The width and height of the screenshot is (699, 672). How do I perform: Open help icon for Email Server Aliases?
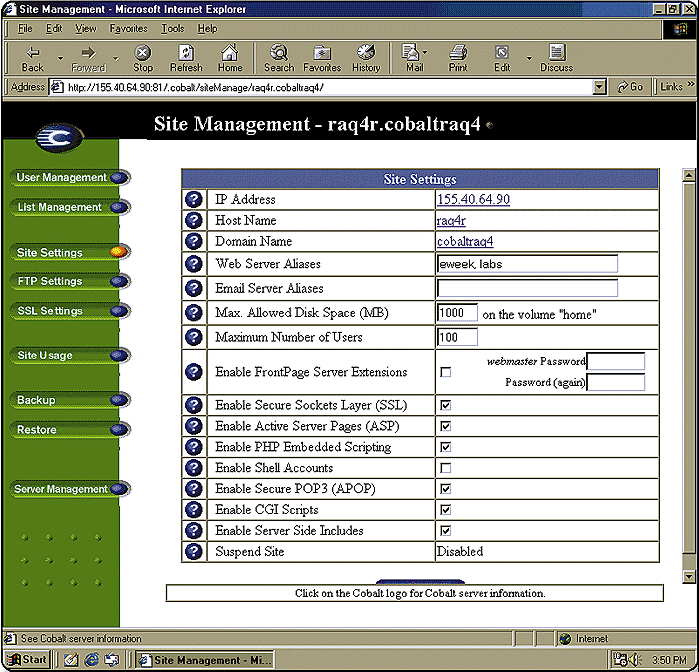click(194, 289)
